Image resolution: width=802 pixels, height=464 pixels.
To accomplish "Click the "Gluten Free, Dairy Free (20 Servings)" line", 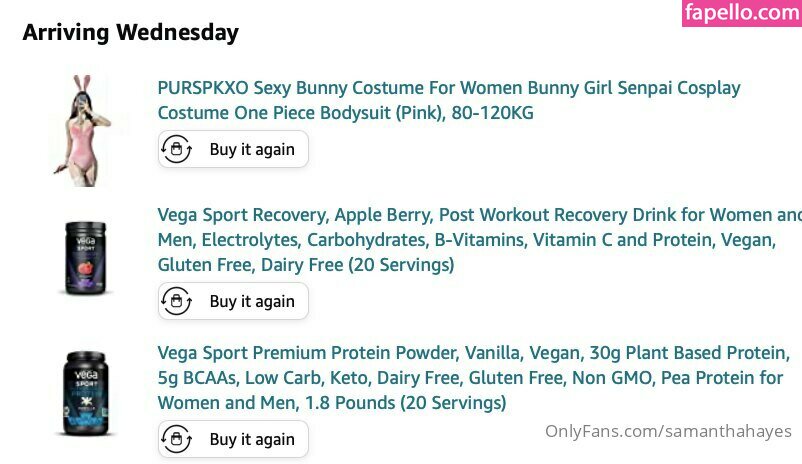I will [305, 265].
